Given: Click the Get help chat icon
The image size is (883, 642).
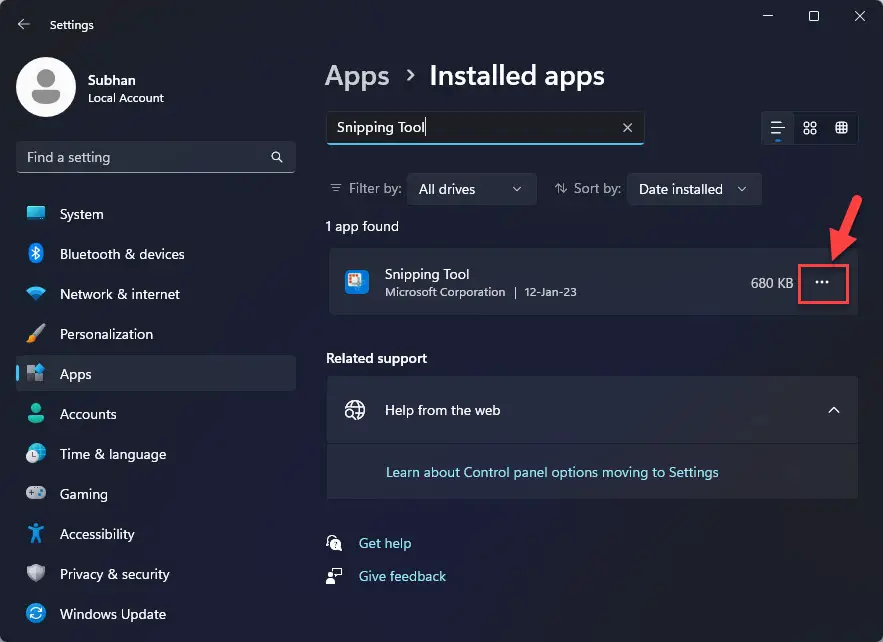Looking at the screenshot, I should tap(334, 543).
